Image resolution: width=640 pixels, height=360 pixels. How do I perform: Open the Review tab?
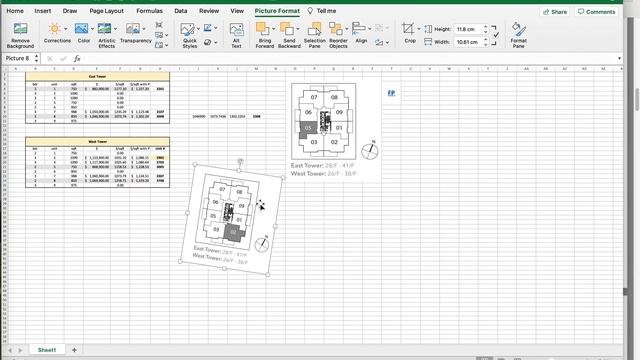tap(209, 11)
